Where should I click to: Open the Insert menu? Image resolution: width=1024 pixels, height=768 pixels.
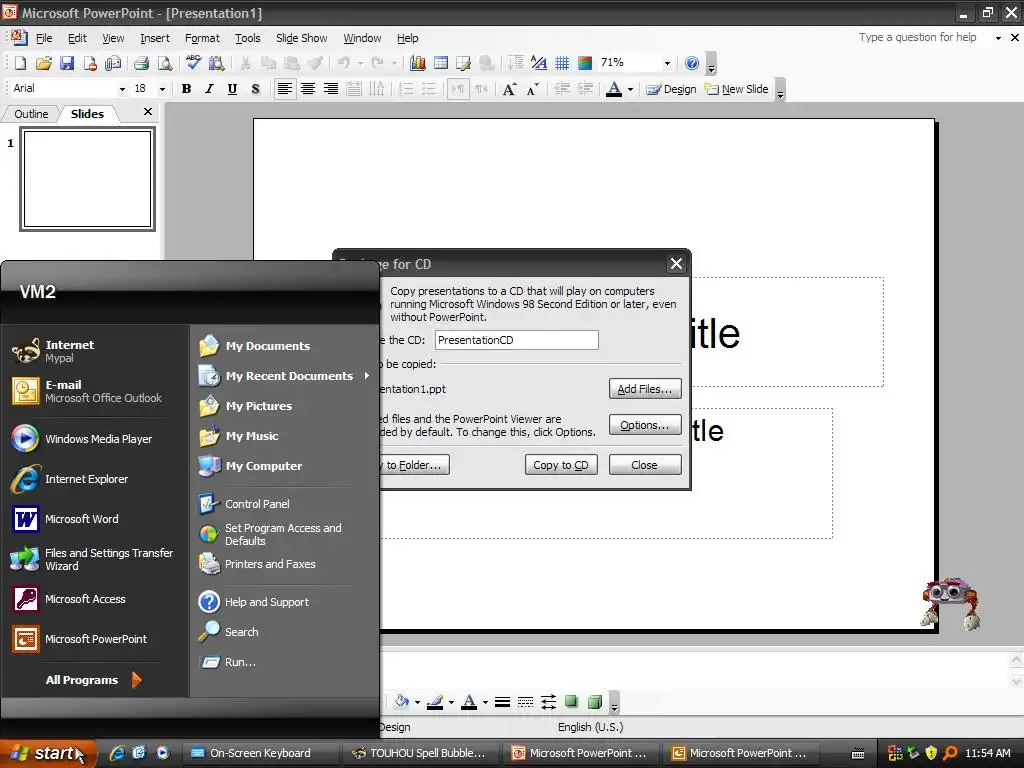(155, 38)
